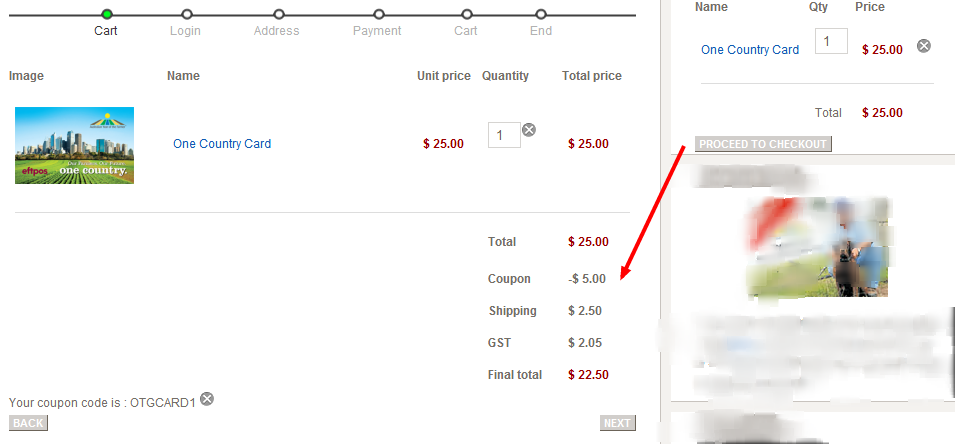Click PROCEED TO CHECKOUT button
The image size is (955, 444).
pyautogui.click(x=763, y=144)
